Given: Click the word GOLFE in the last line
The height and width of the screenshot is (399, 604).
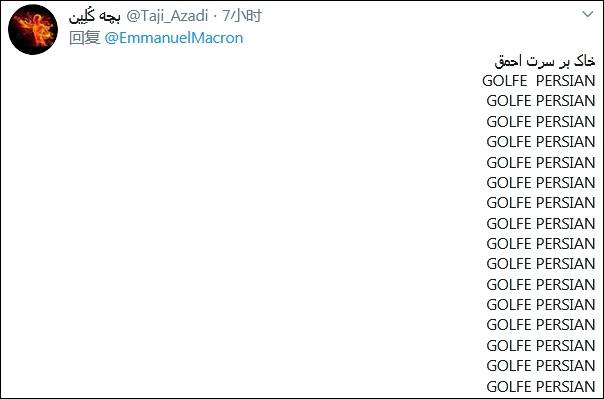Looking at the screenshot, I should 509,386.
